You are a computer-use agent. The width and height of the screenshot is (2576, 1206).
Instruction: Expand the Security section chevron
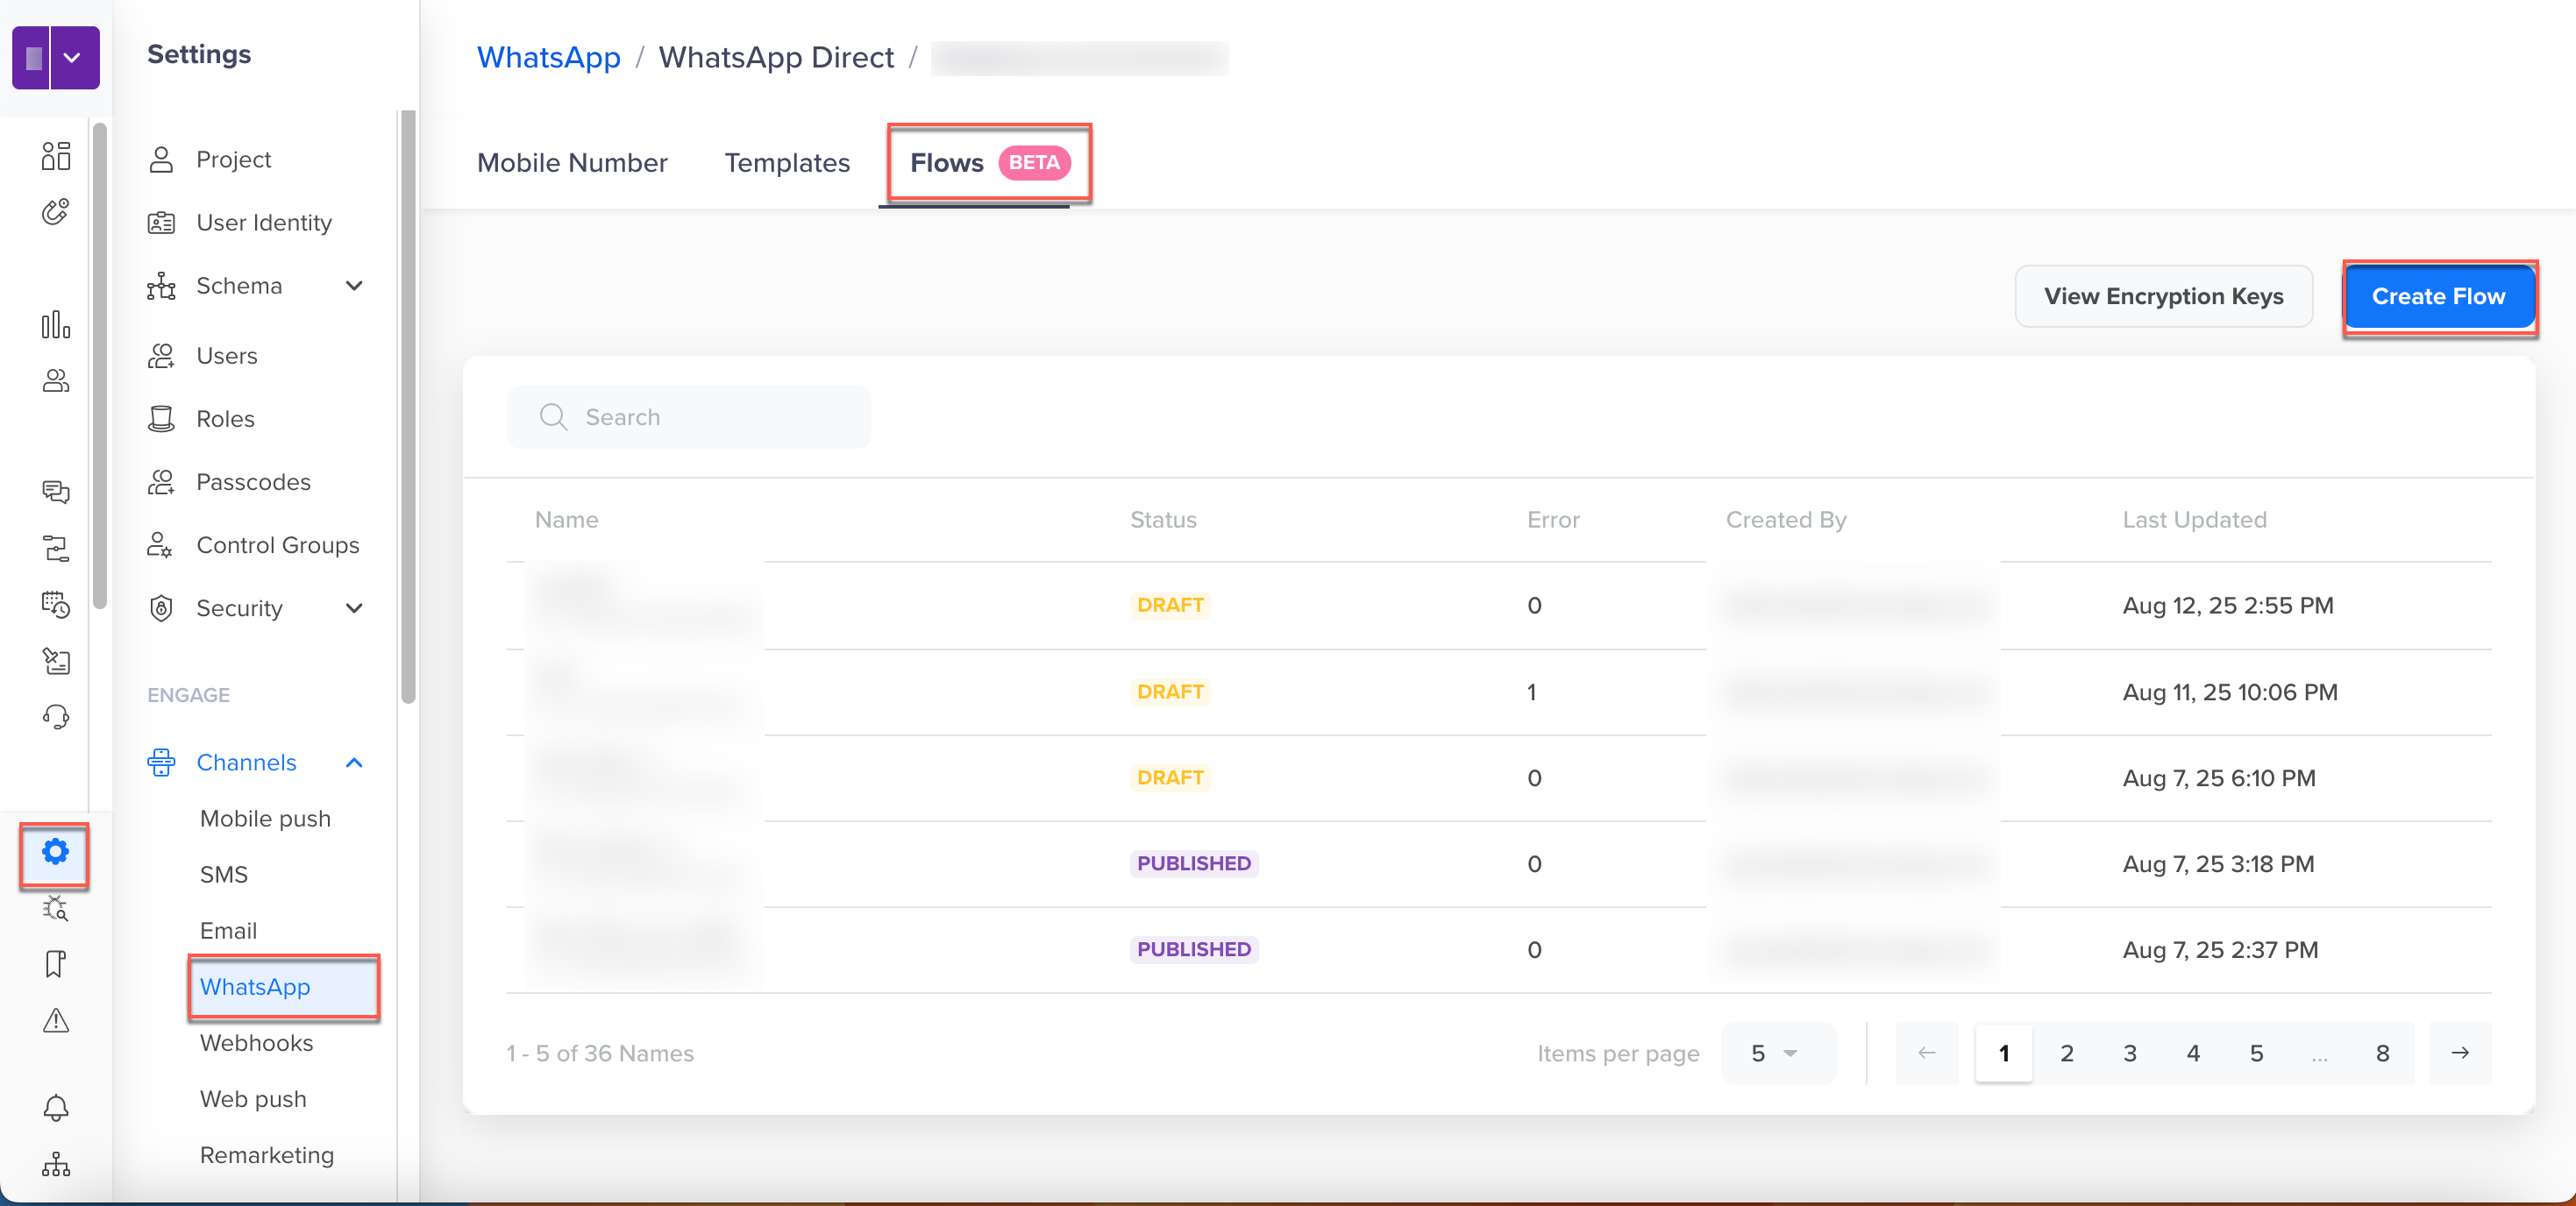(354, 608)
